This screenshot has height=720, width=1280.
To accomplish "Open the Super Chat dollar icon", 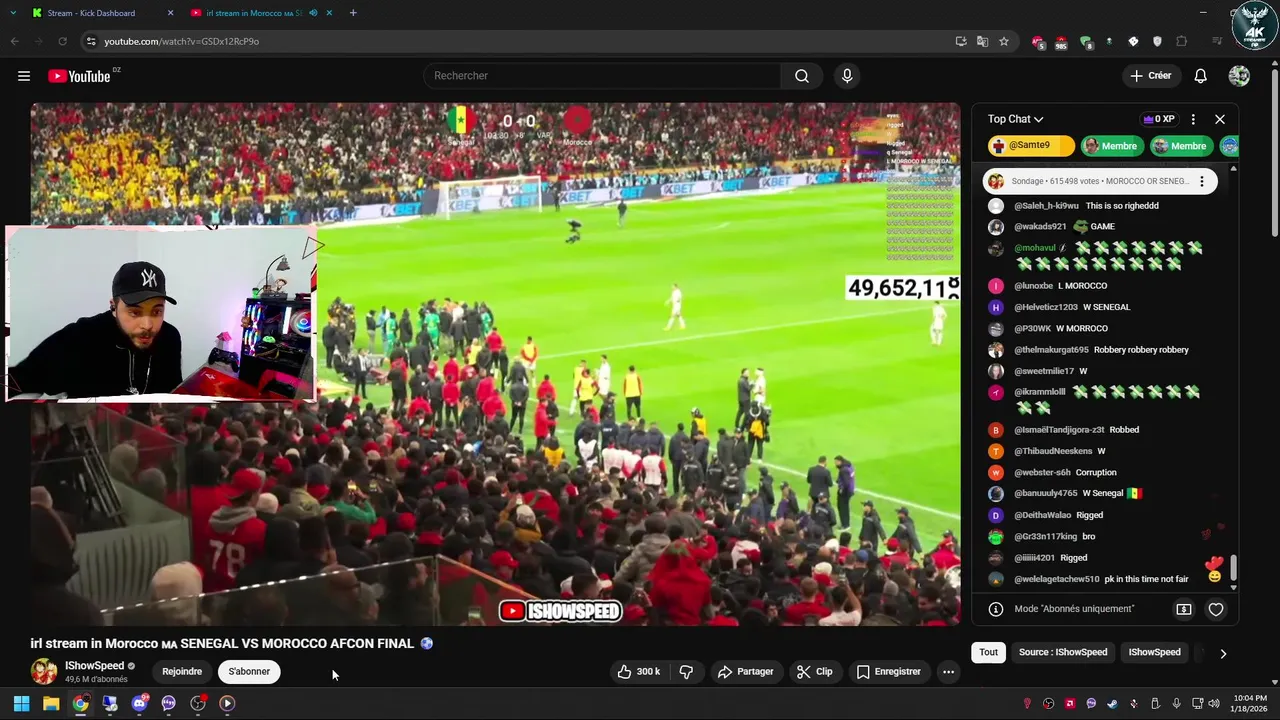I will (x=1184, y=609).
